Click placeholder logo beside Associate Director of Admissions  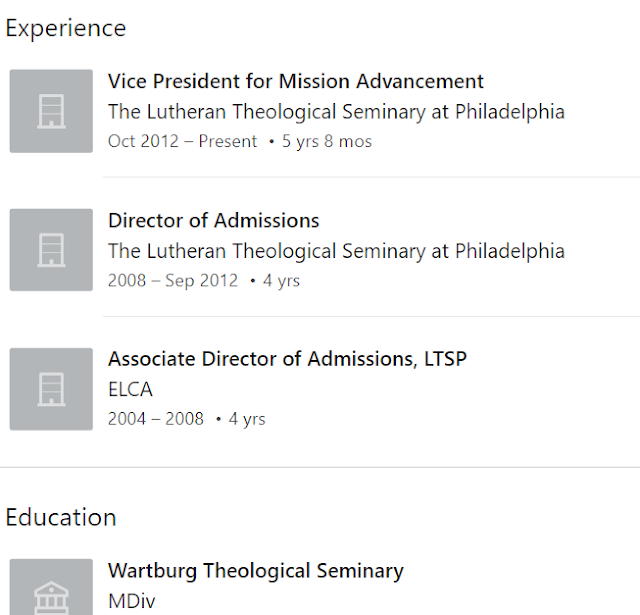tap(51, 389)
